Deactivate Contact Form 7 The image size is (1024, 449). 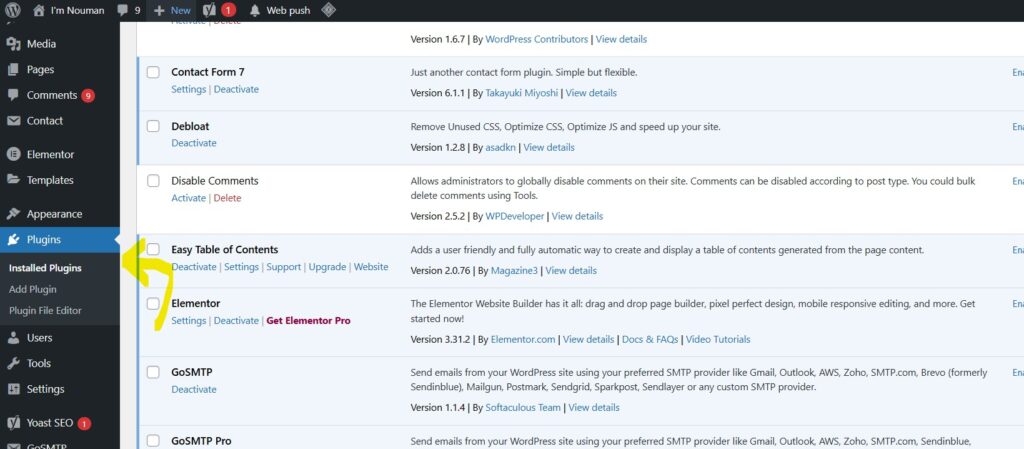[236, 89]
